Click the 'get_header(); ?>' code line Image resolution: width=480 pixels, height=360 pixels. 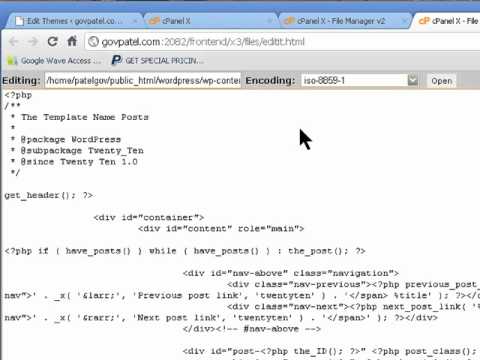click(49, 195)
